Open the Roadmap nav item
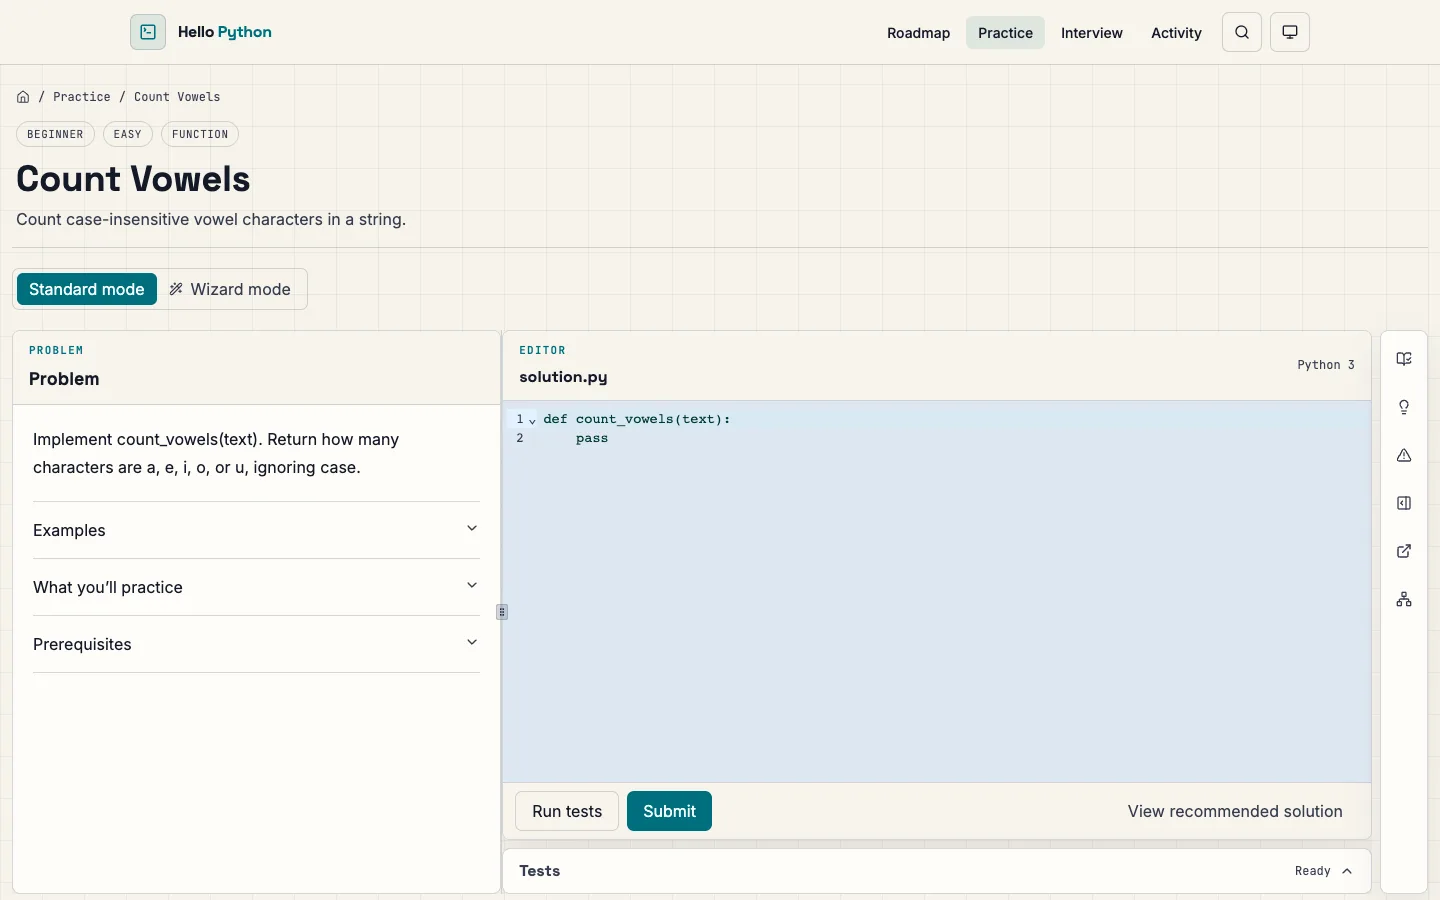Screen dimensions: 1440x900 [x=918, y=33]
